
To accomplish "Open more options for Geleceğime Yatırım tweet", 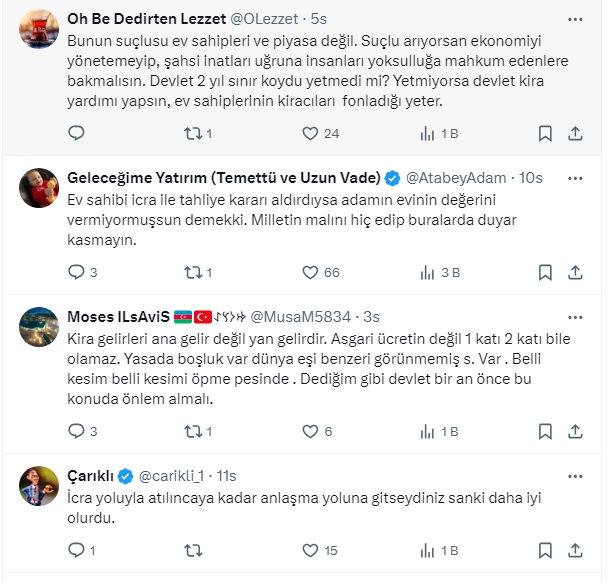I will [x=575, y=177].
